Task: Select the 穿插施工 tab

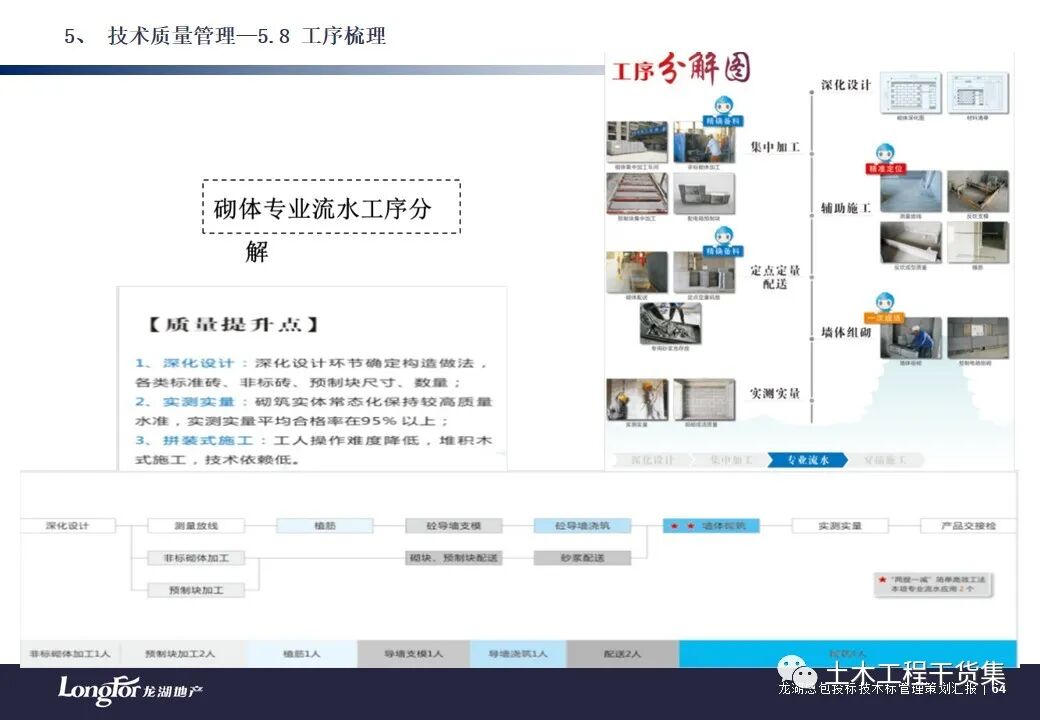Action: point(886,458)
